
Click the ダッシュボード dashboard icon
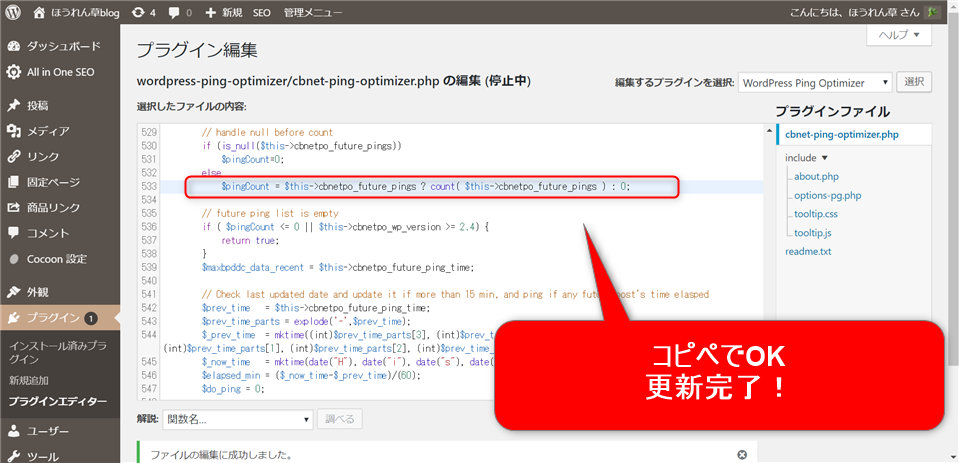pos(14,46)
